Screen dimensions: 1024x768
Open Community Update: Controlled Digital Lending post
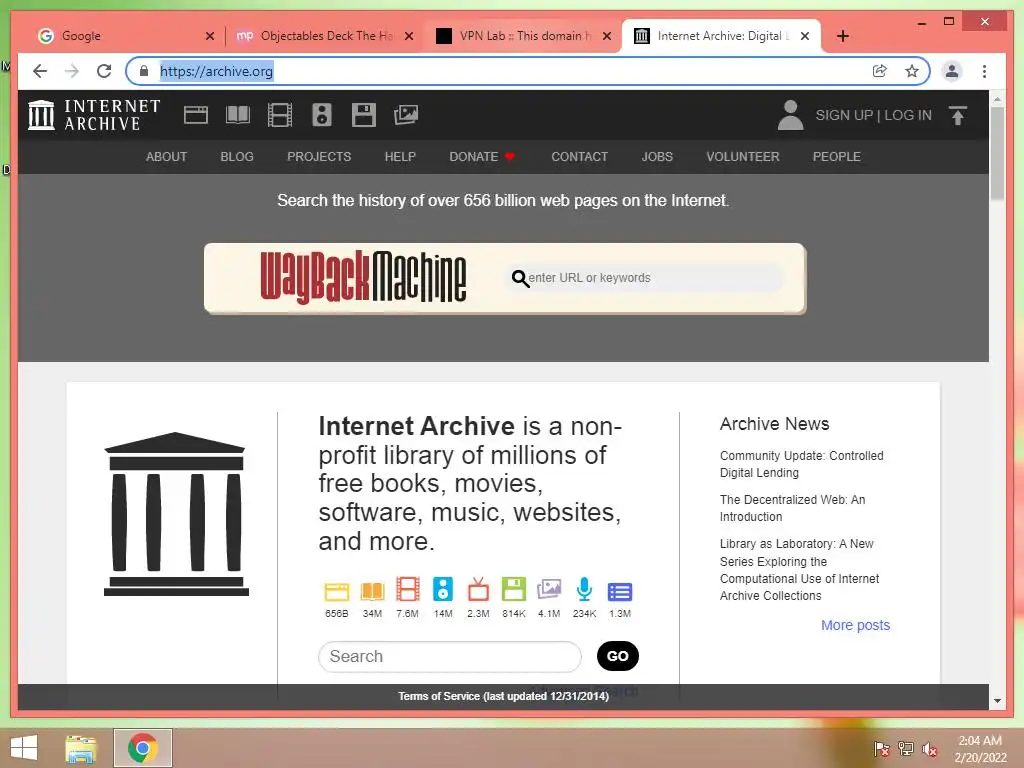(x=801, y=464)
